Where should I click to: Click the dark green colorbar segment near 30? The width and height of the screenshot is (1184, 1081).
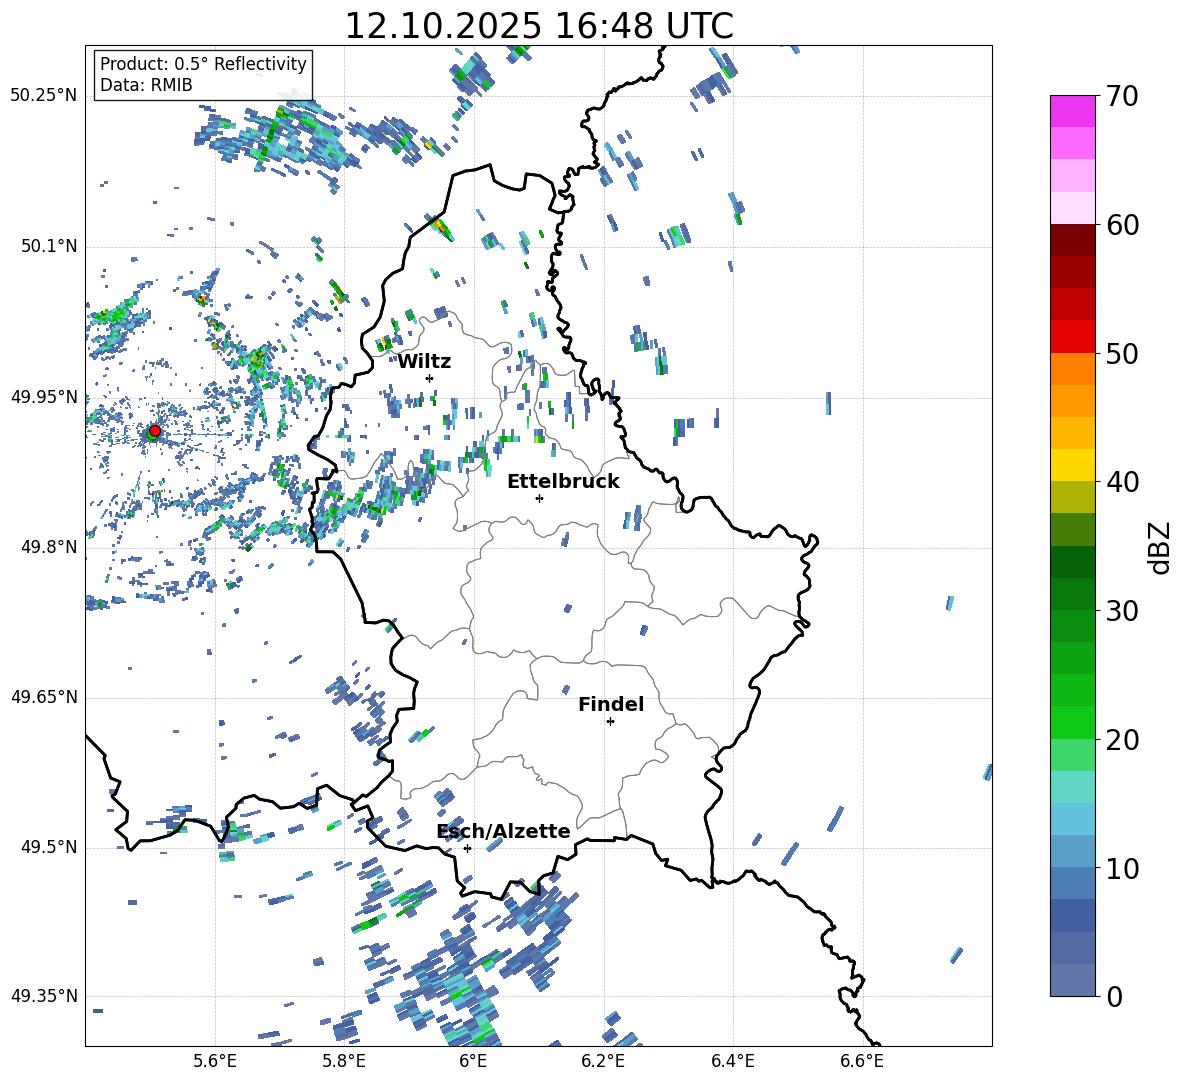1073,593
